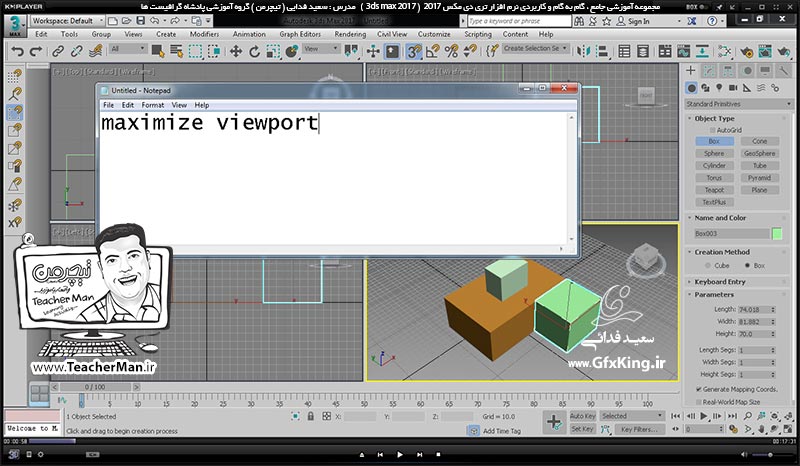Screen dimensions: 800x466
Task: Toggle the Spinner Snap button
Action: [470, 51]
